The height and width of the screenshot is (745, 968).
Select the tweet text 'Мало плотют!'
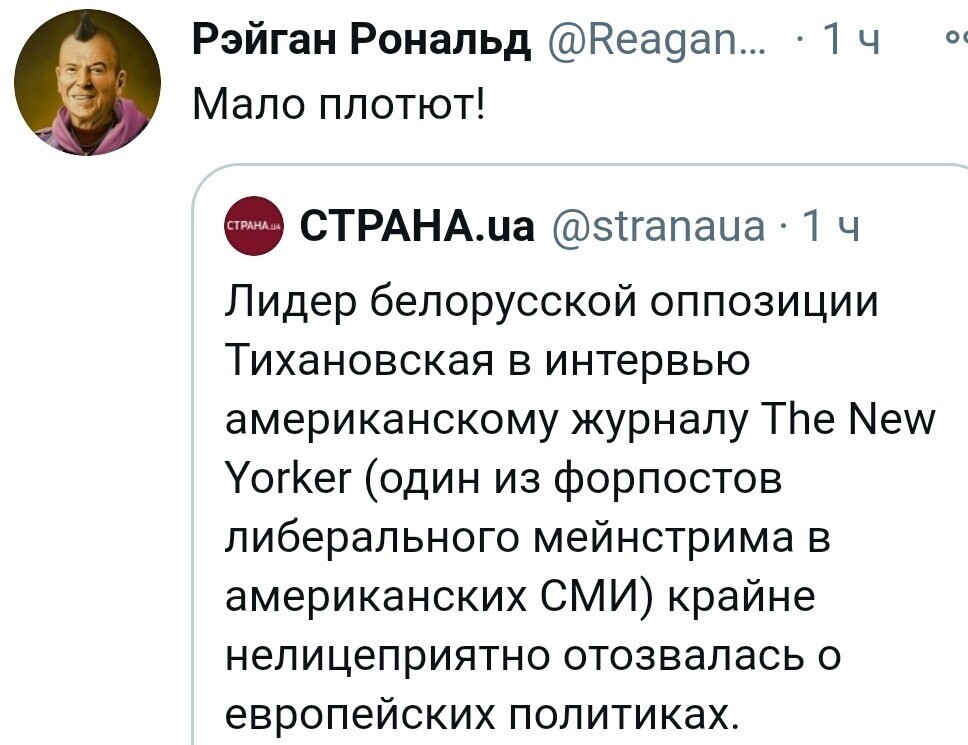[340, 104]
